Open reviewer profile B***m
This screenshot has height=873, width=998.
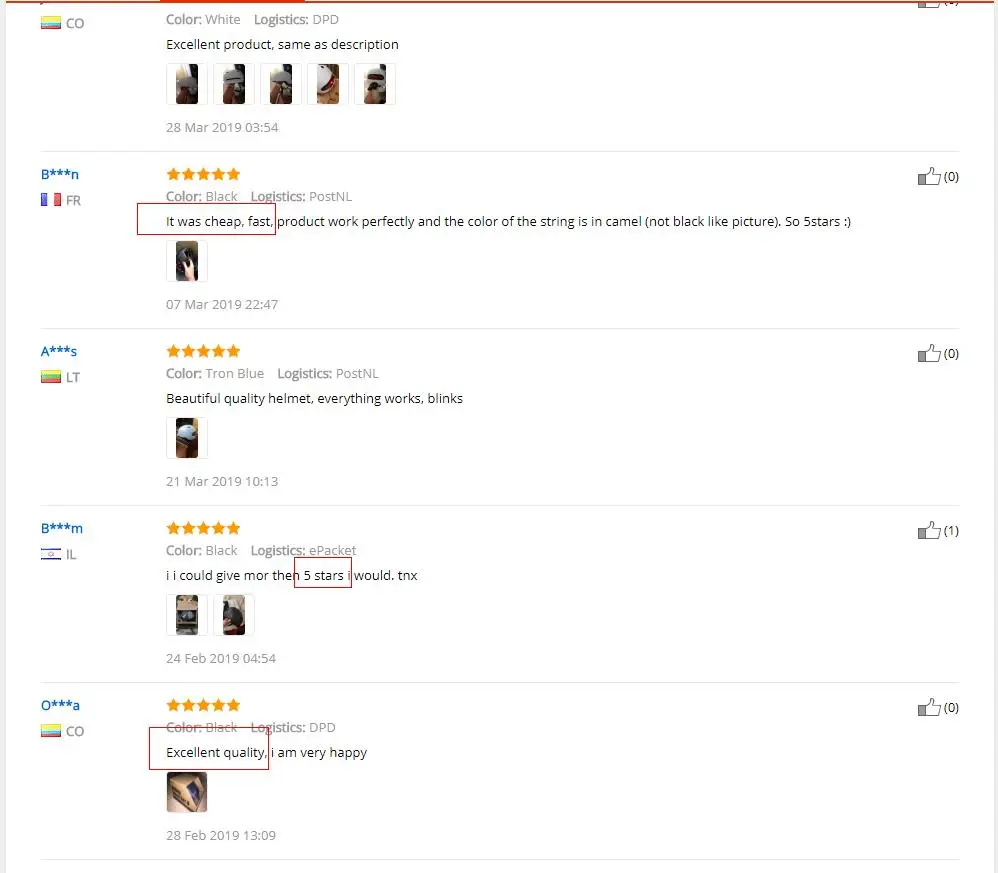pos(62,527)
